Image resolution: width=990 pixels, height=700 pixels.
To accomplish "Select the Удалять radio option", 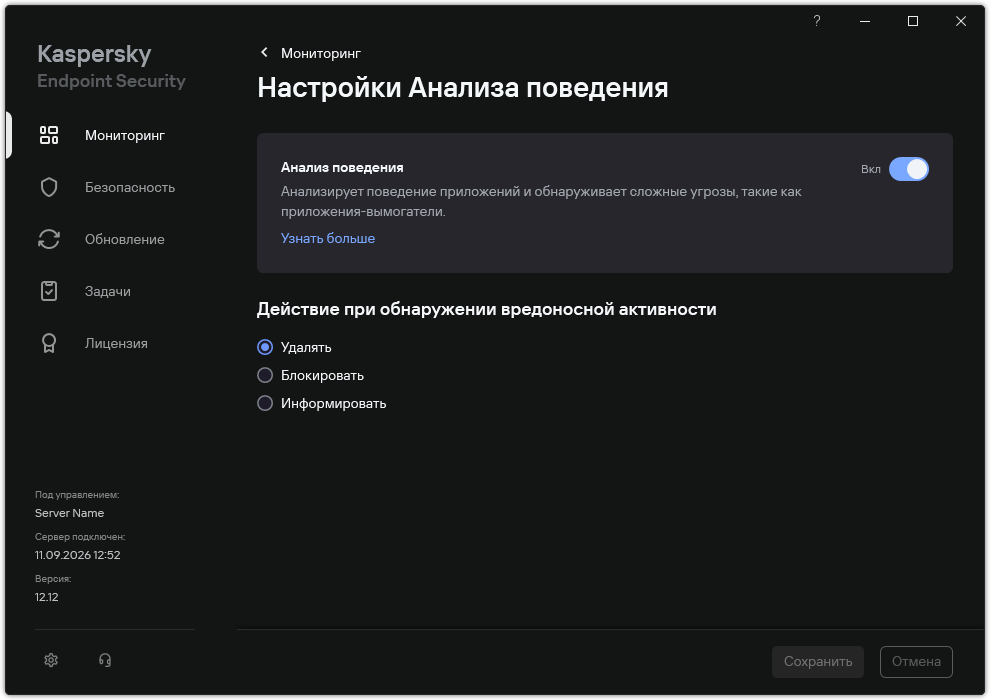I will (x=265, y=347).
